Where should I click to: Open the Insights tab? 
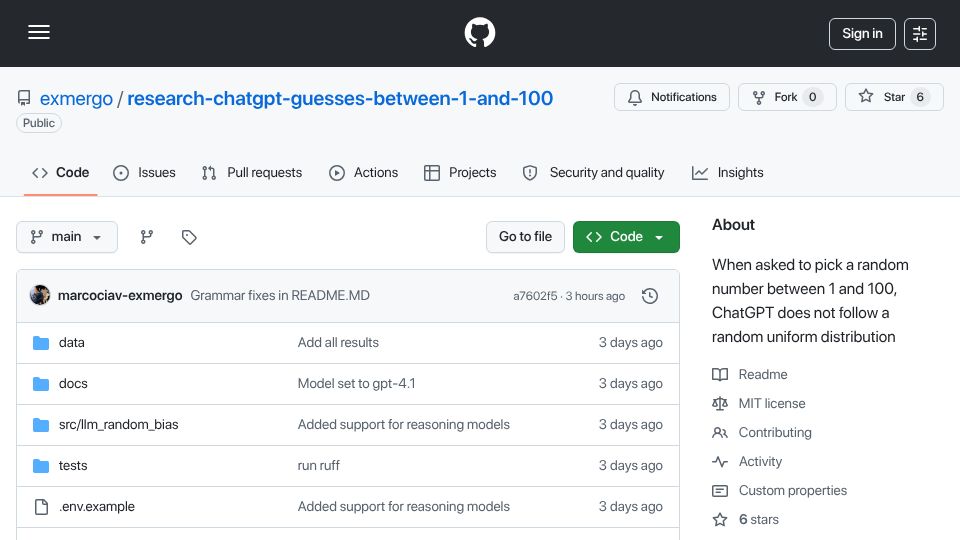(727, 173)
